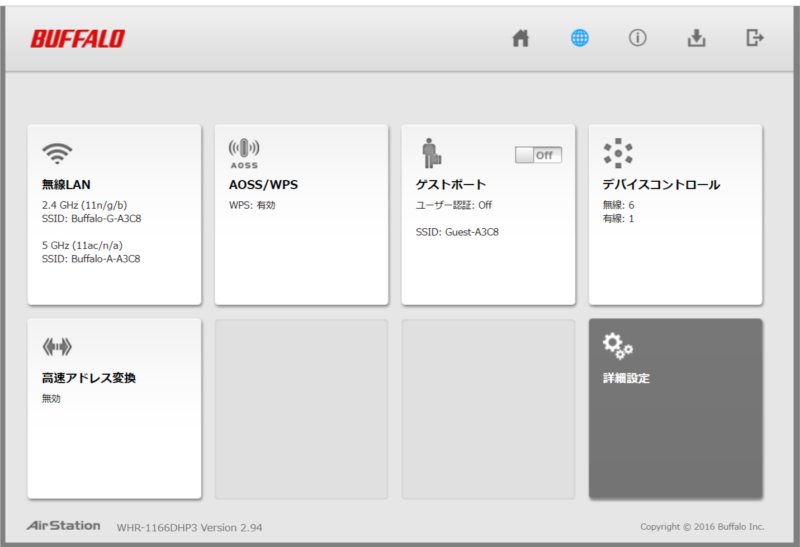Viewport: 800px width, 547px height.
Task: Click the AirStation logo in footer
Action: coord(64,526)
